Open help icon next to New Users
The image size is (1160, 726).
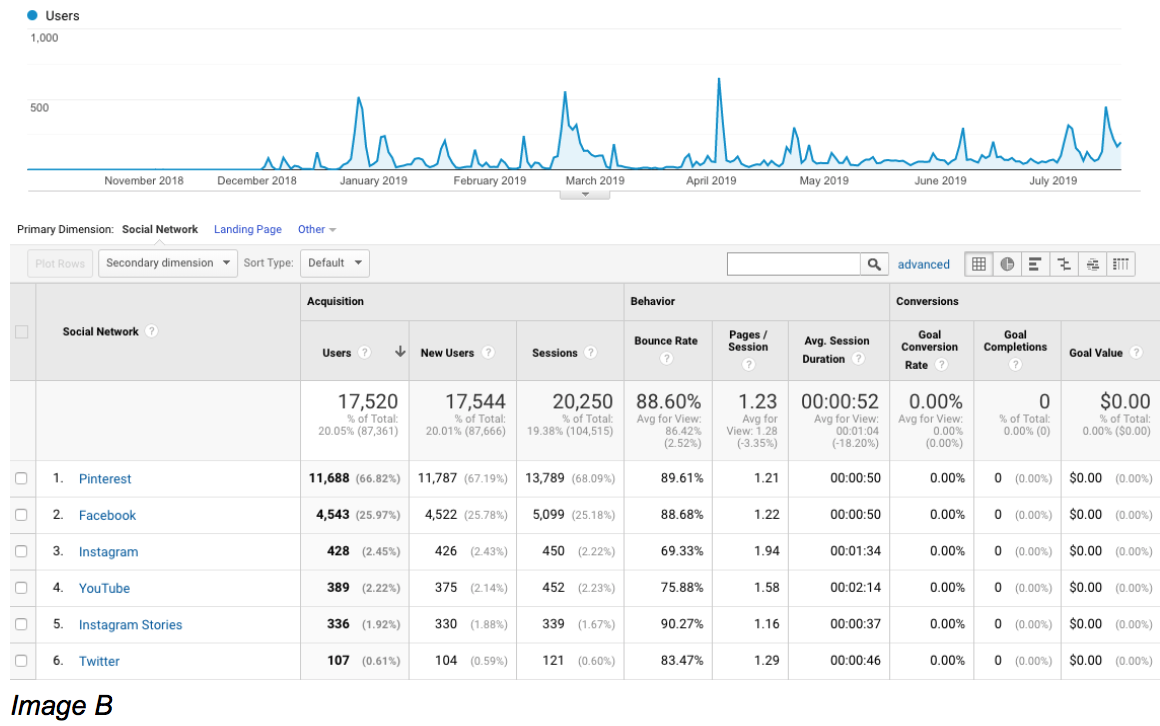point(488,352)
